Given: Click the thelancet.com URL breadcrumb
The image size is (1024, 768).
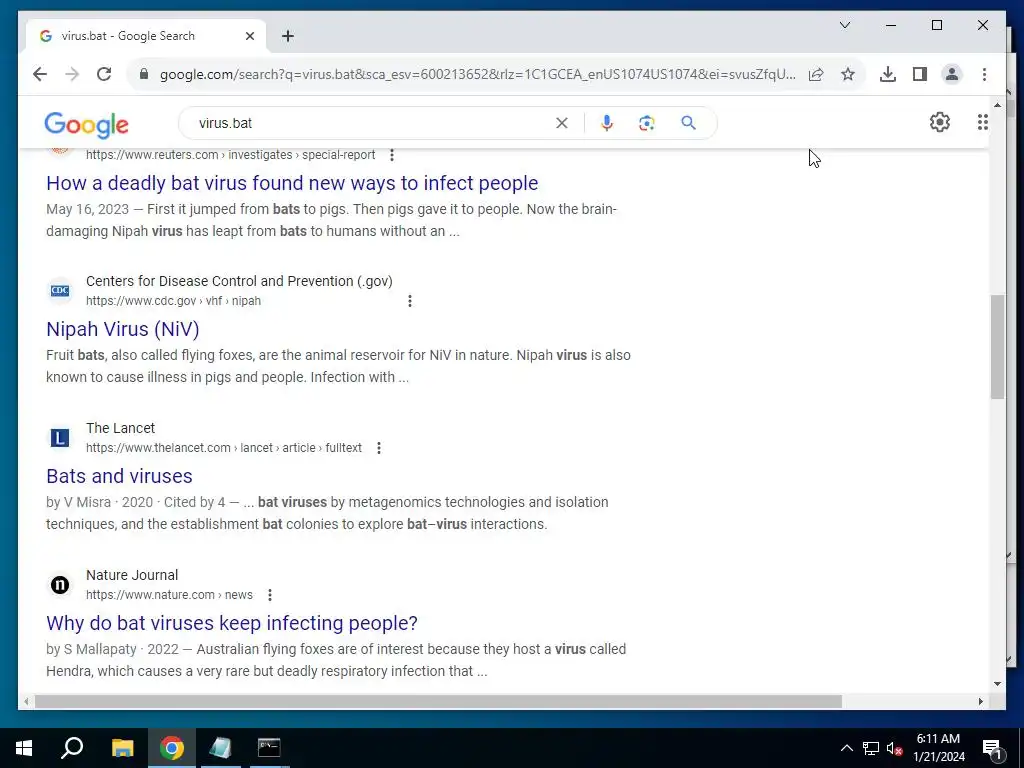Looking at the screenshot, I should (223, 448).
